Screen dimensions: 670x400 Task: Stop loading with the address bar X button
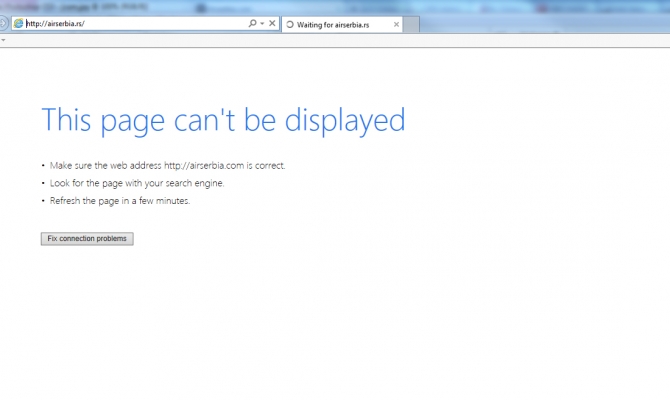[272, 23]
